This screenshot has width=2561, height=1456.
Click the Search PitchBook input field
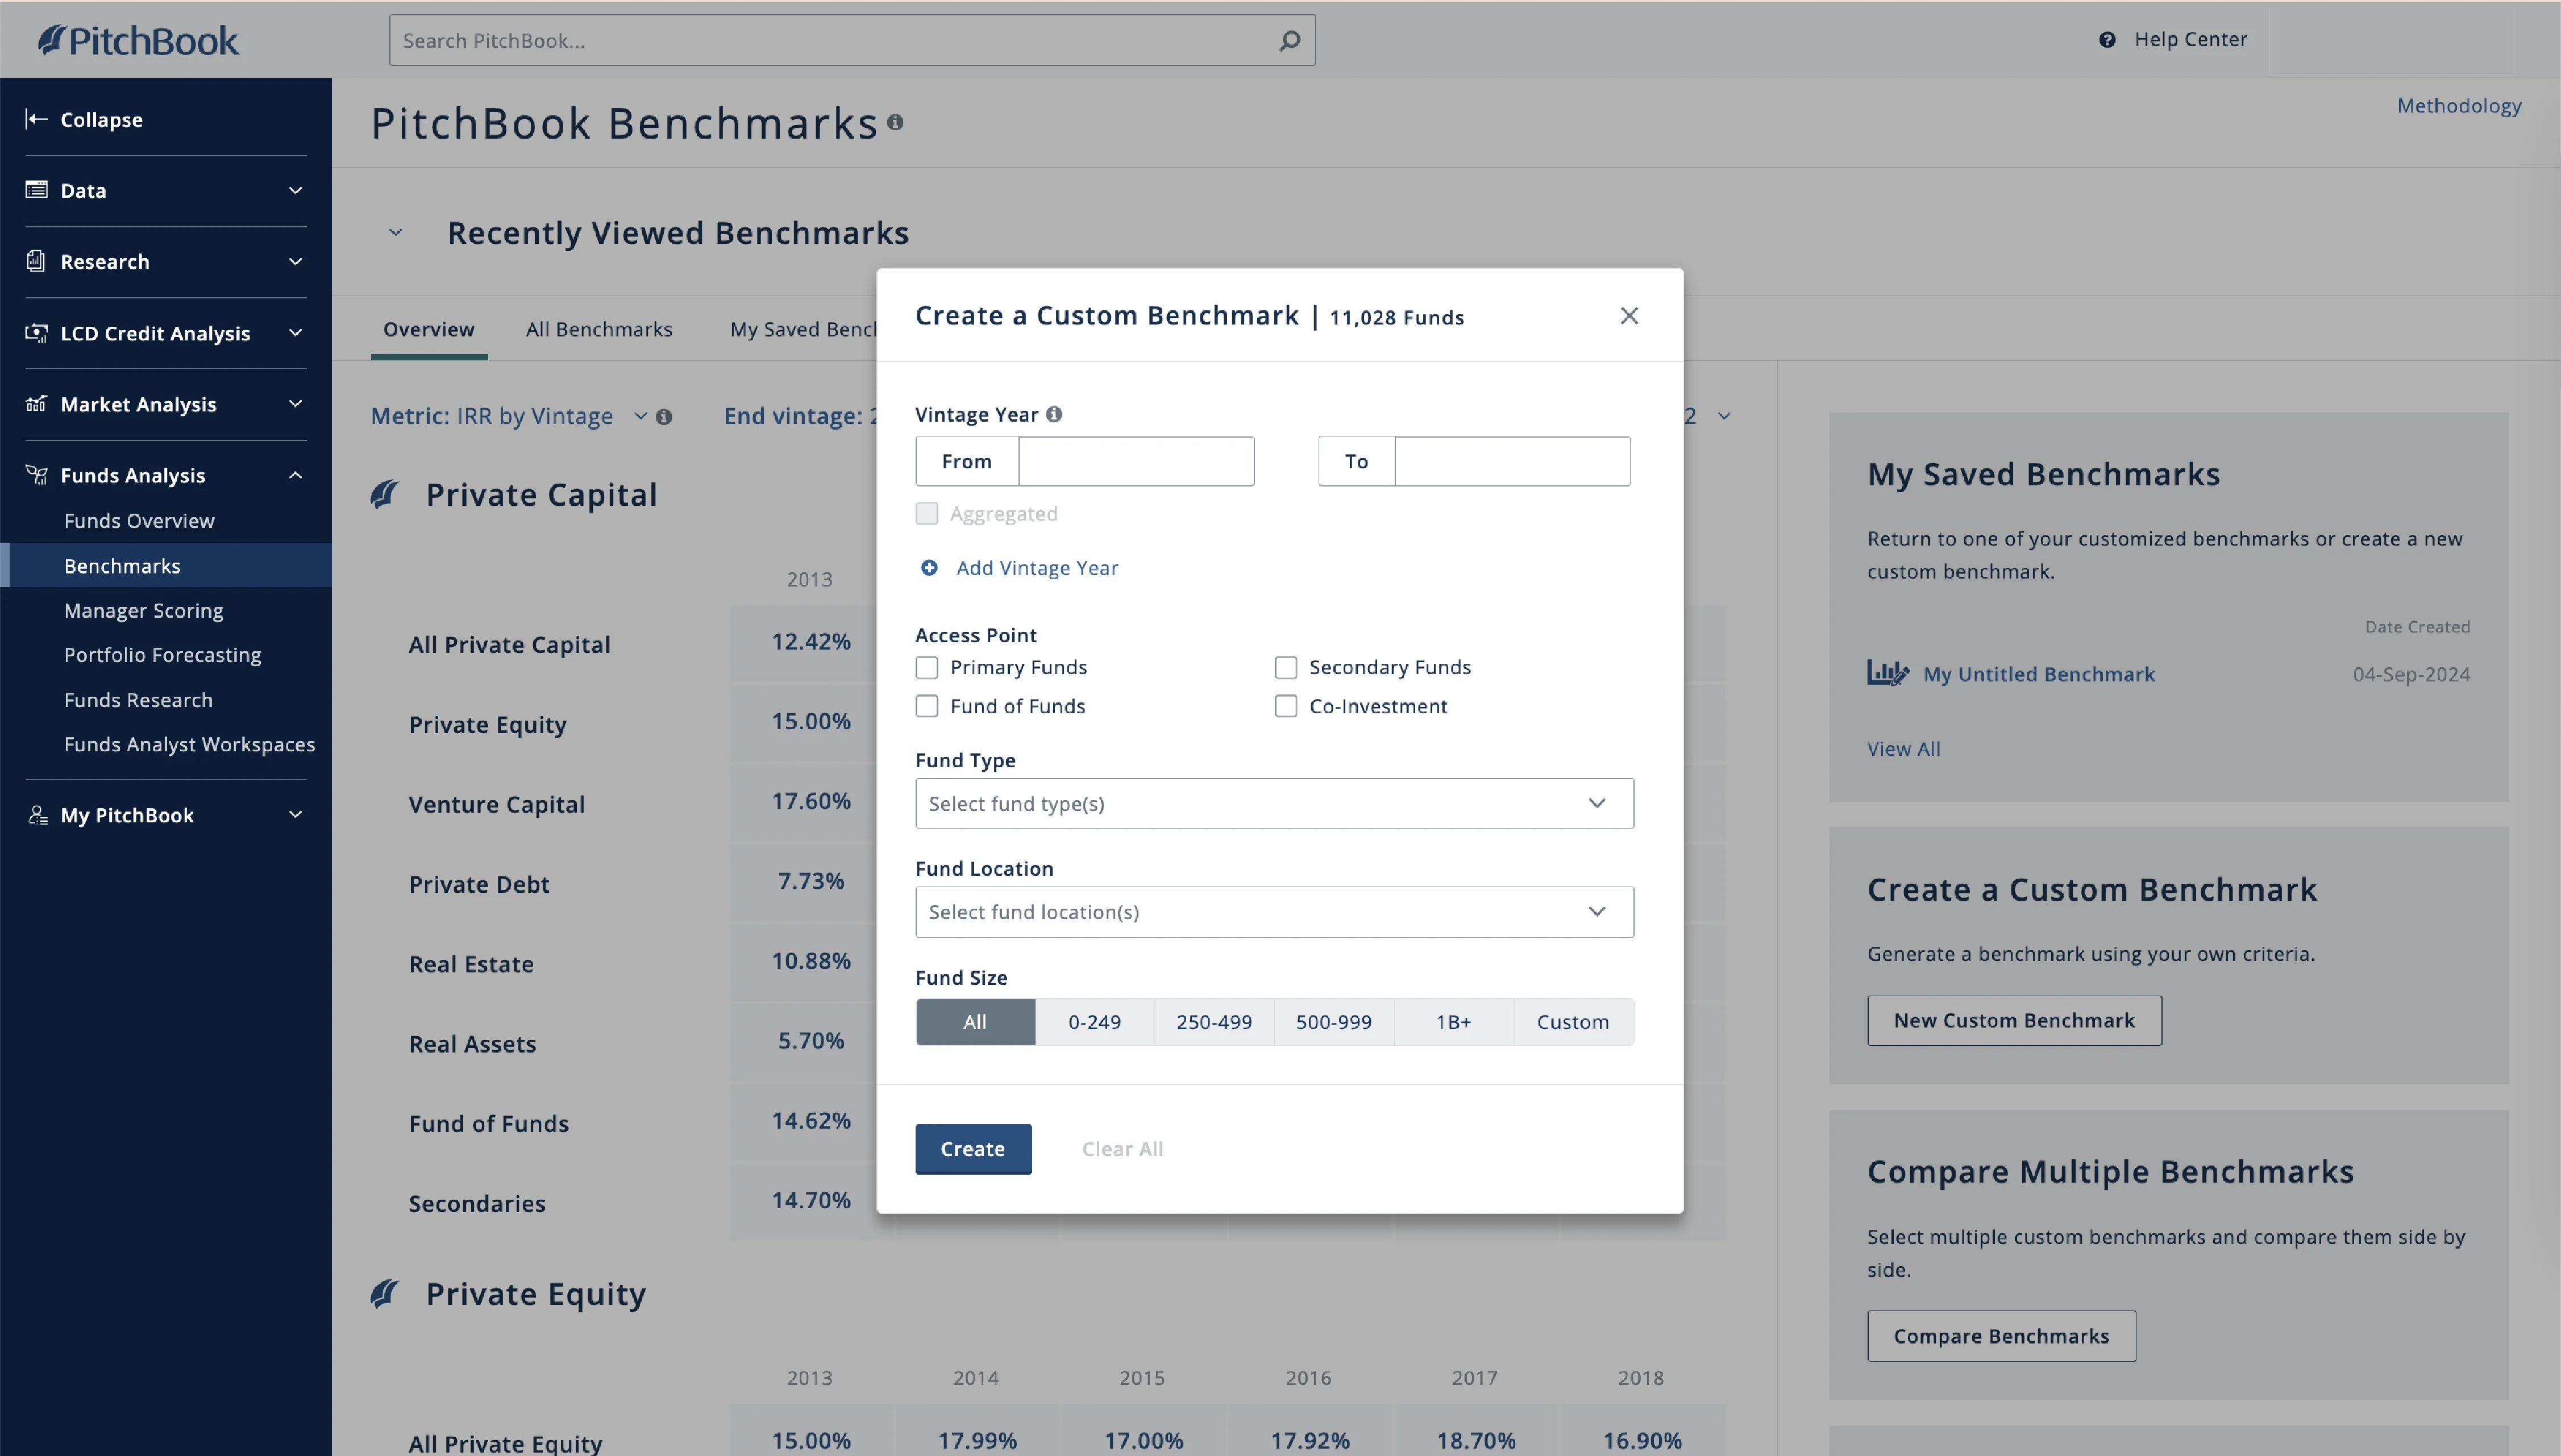[852, 40]
